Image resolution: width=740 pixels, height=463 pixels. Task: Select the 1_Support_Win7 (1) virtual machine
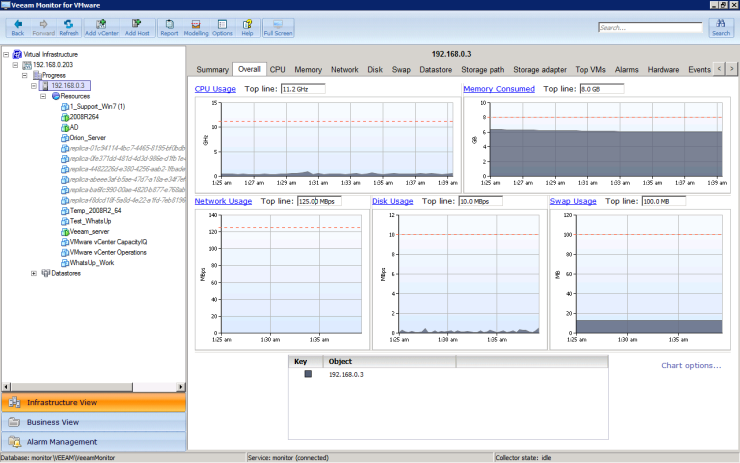tap(97, 106)
